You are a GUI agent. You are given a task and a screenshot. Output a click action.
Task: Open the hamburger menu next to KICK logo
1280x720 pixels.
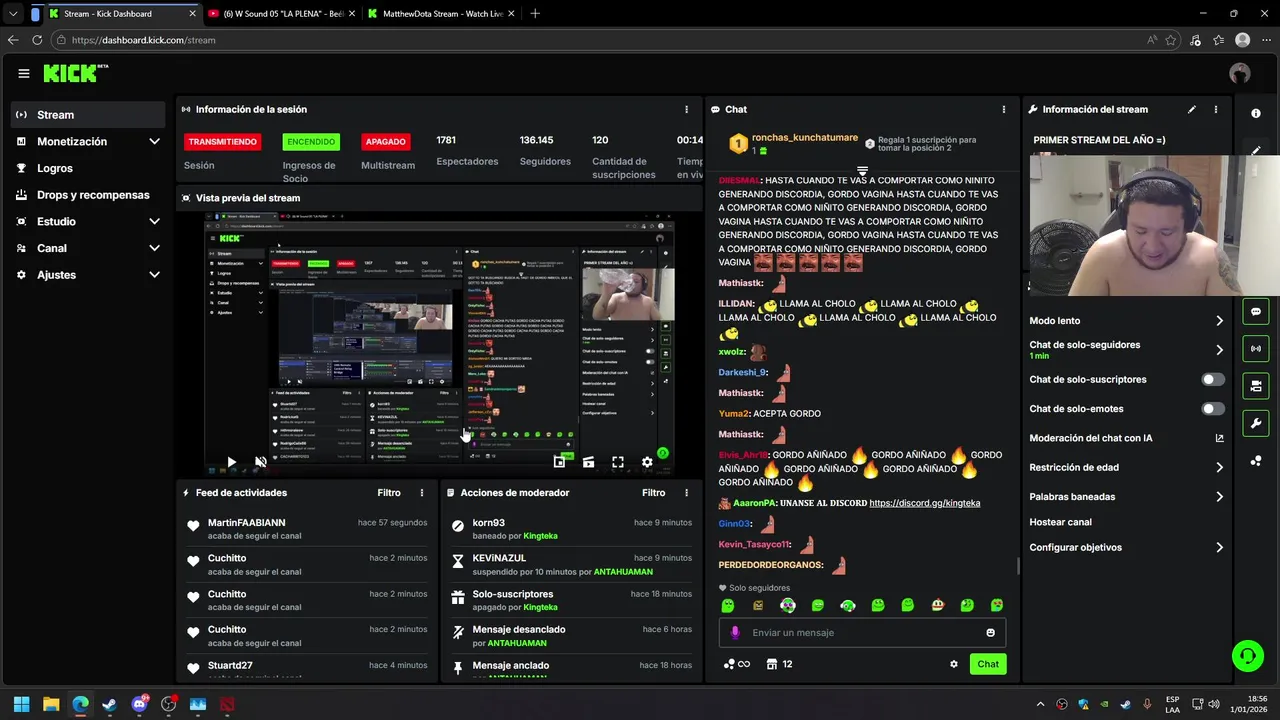click(24, 73)
